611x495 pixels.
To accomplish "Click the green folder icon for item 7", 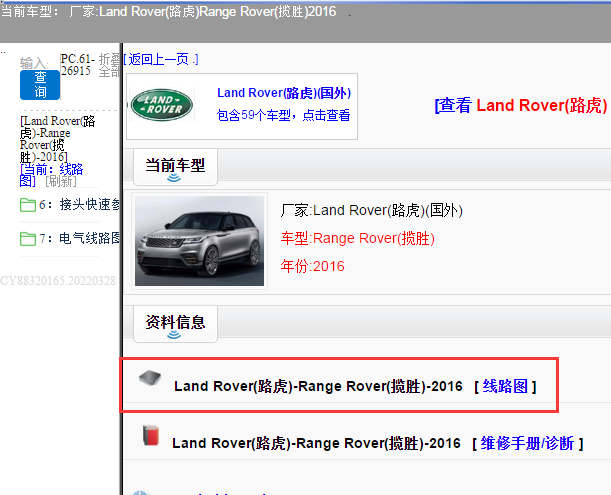I will point(28,239).
